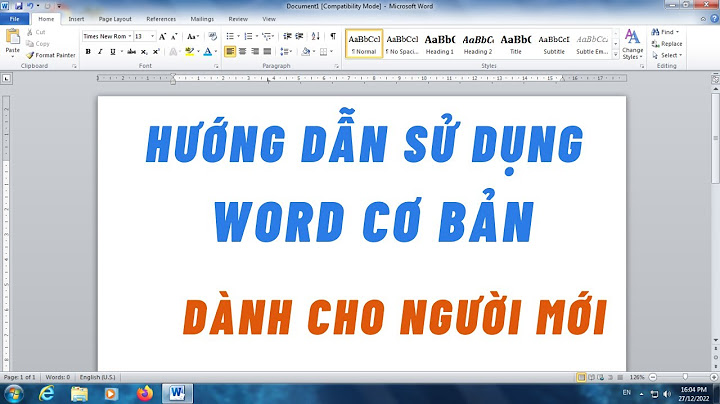Open the Times New Roman font dropdown
The width and height of the screenshot is (720, 404).
(130, 36)
